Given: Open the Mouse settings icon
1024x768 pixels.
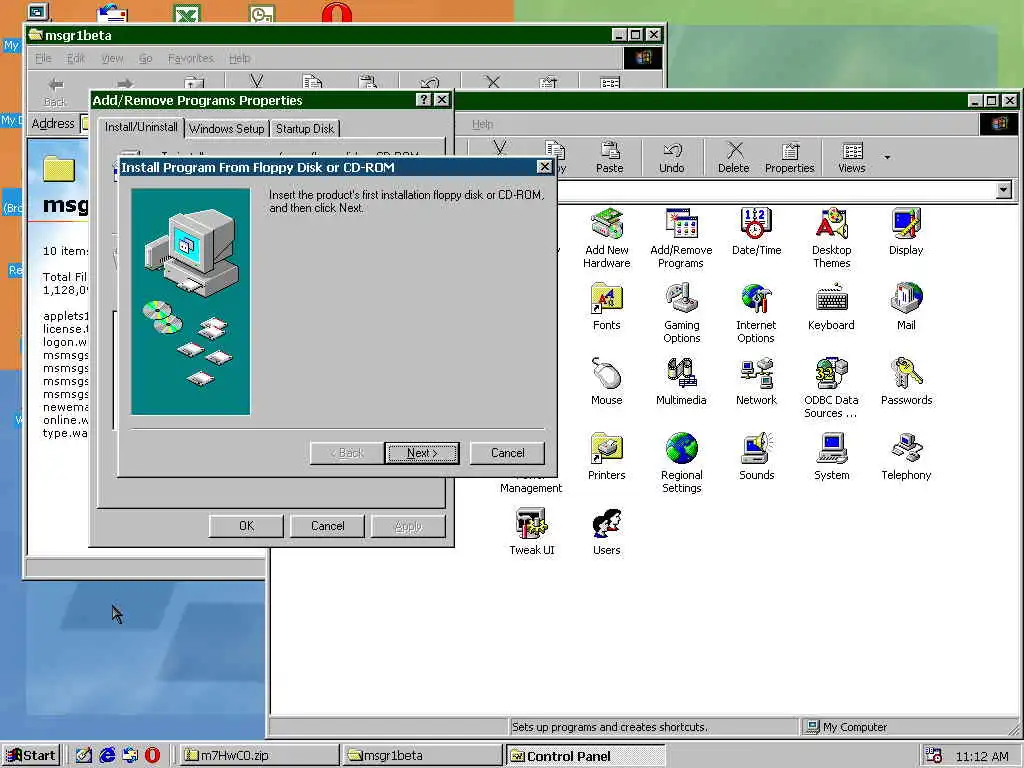Looking at the screenshot, I should pos(607,381).
